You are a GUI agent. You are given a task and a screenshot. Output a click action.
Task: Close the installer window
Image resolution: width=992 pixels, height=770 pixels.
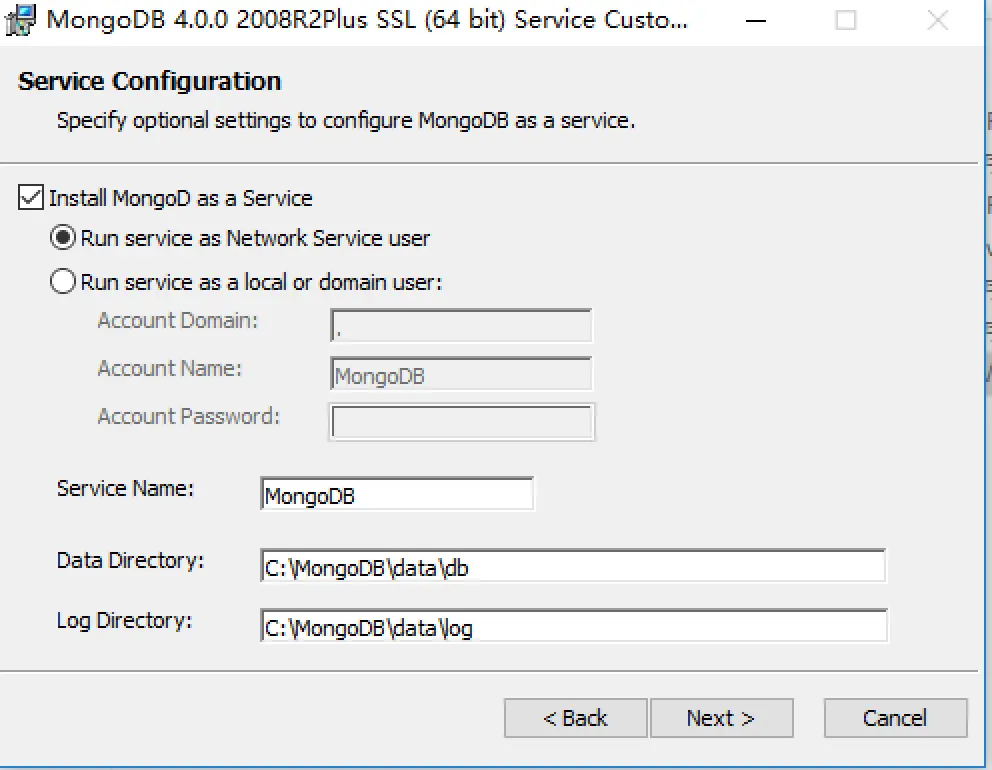pos(938,21)
